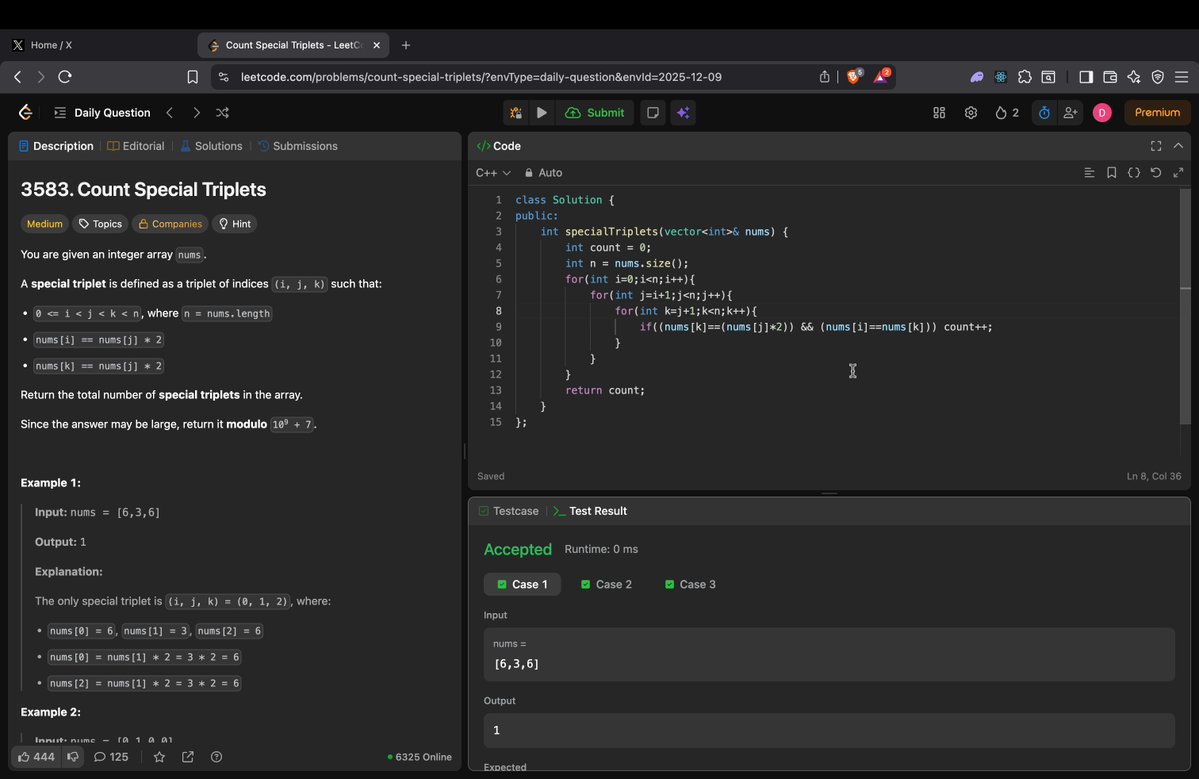Image resolution: width=1199 pixels, height=779 pixels.
Task: Reveal the Hint
Action: coord(235,224)
